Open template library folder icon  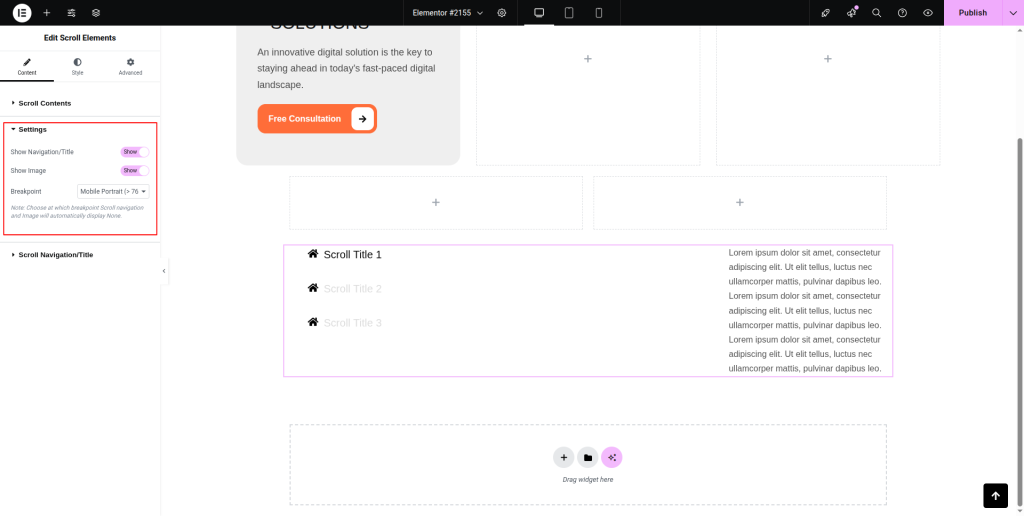pos(588,458)
